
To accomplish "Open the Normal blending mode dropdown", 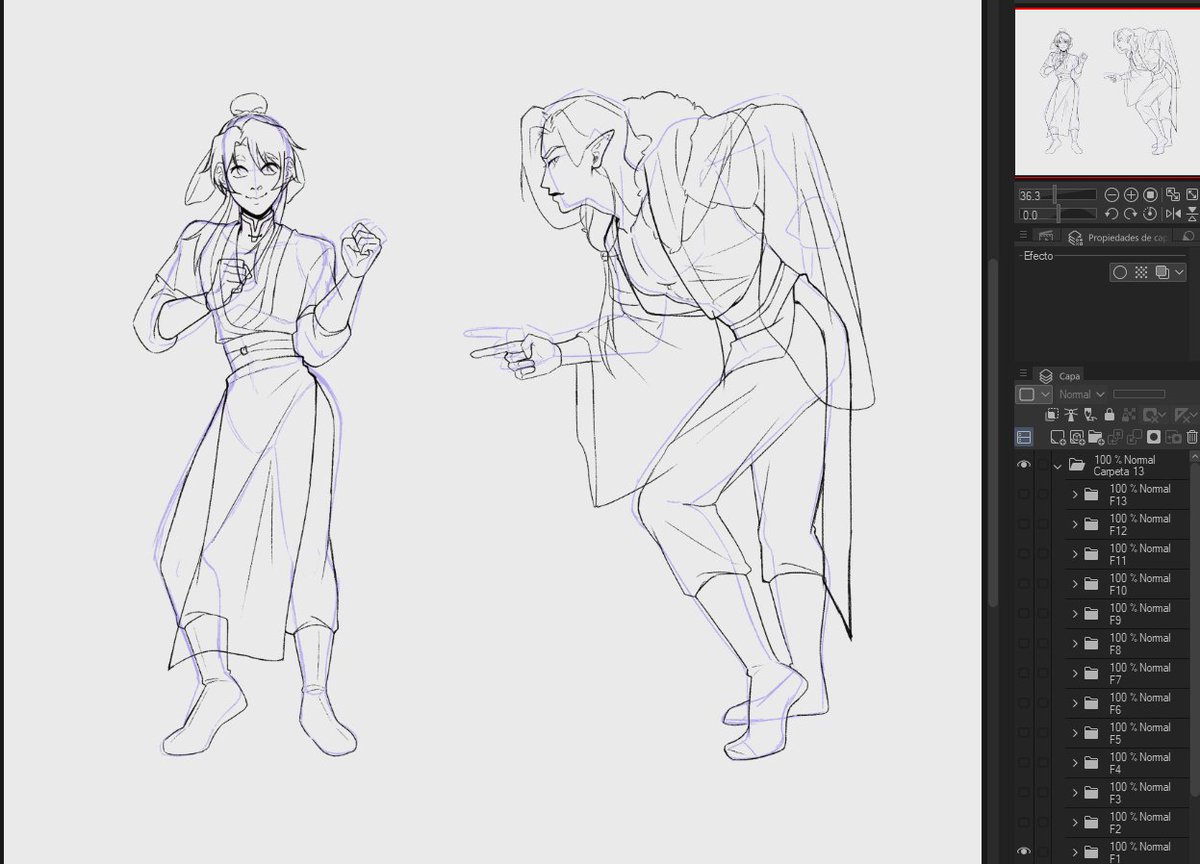I will pyautogui.click(x=1082, y=394).
